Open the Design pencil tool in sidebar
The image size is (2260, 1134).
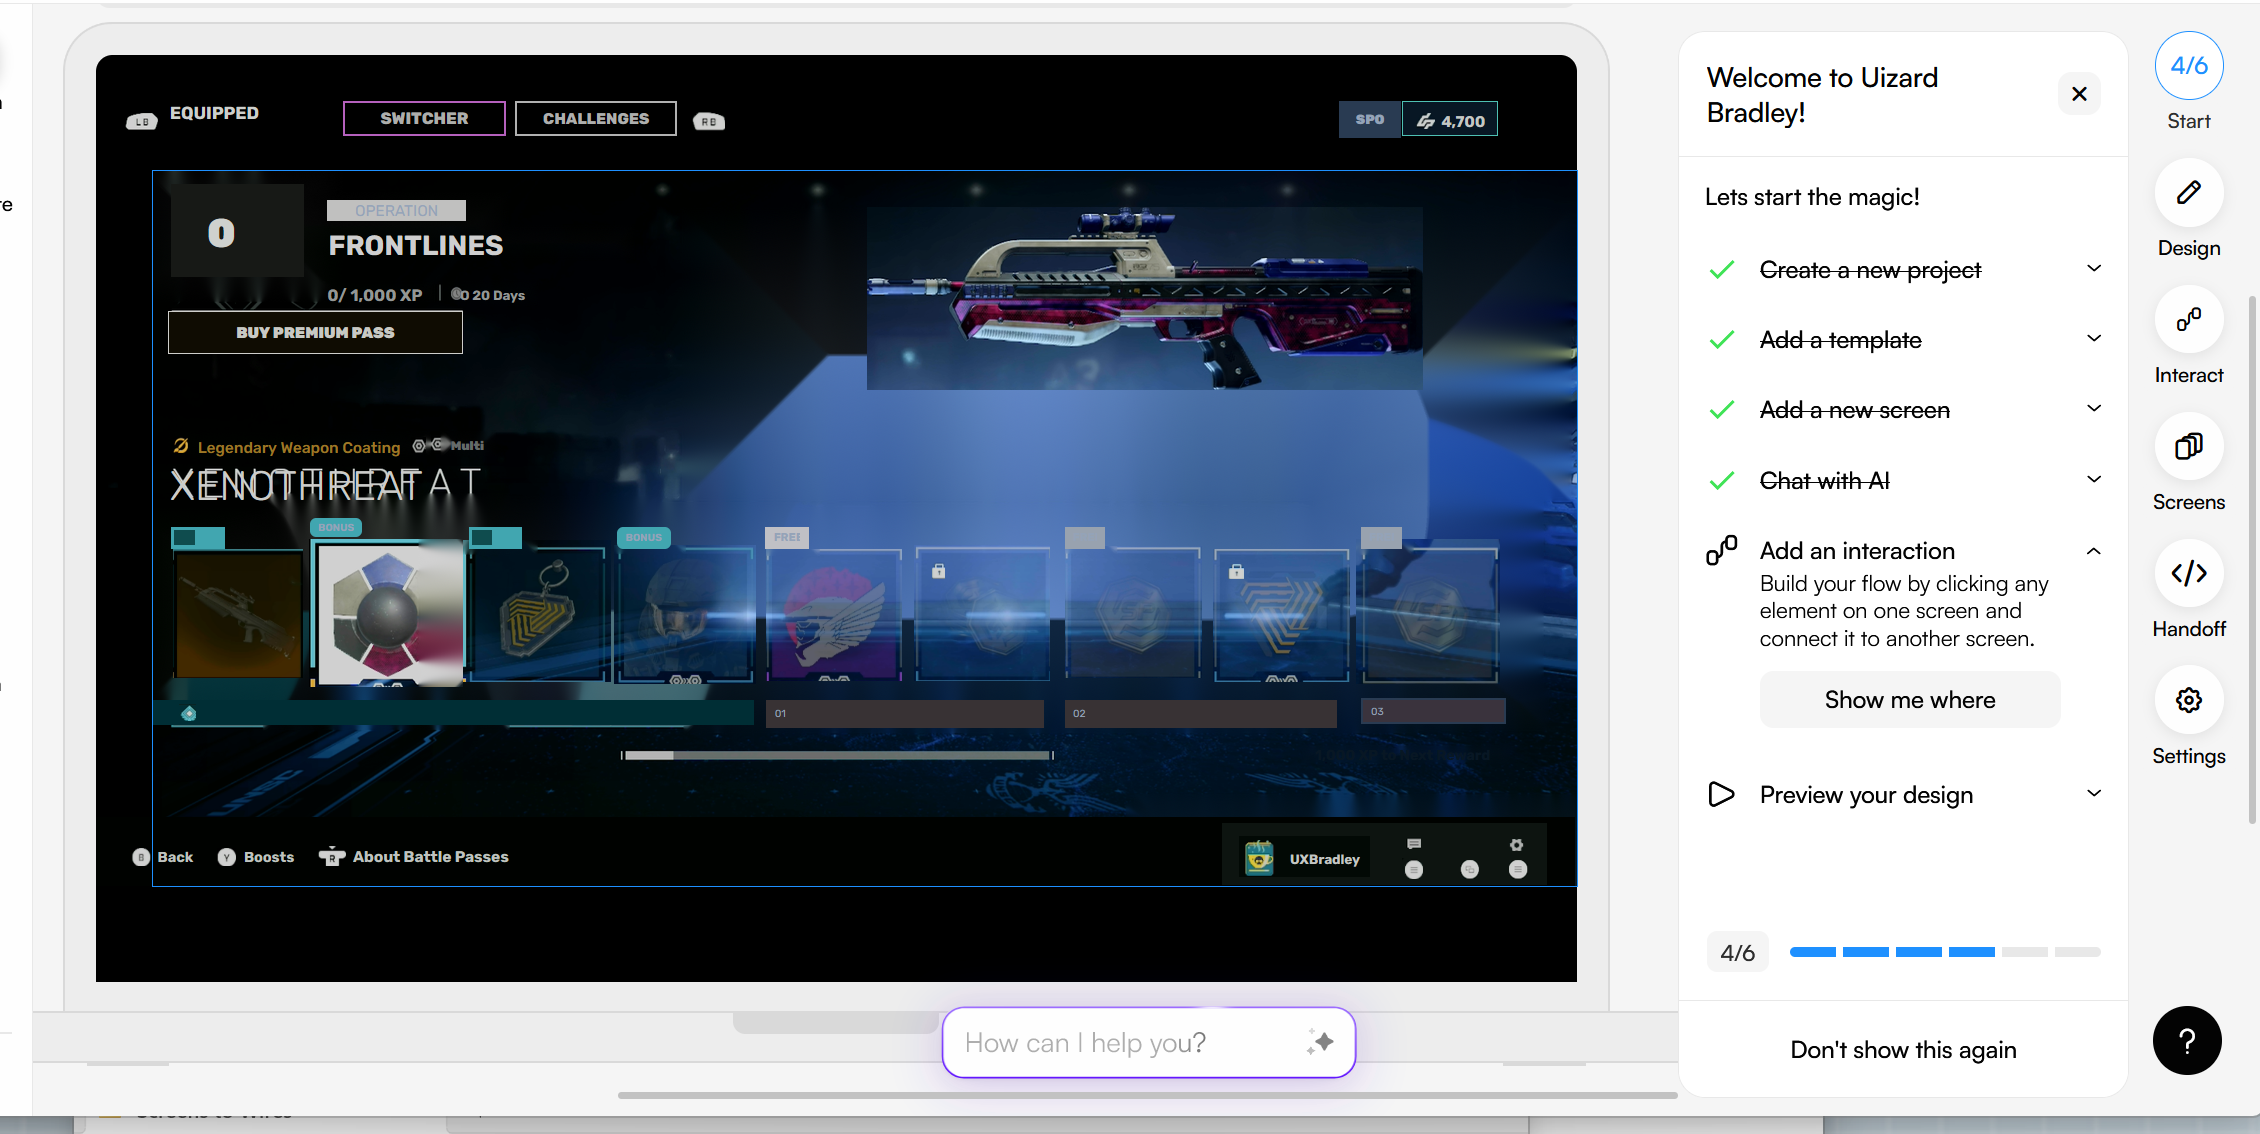click(x=2188, y=193)
